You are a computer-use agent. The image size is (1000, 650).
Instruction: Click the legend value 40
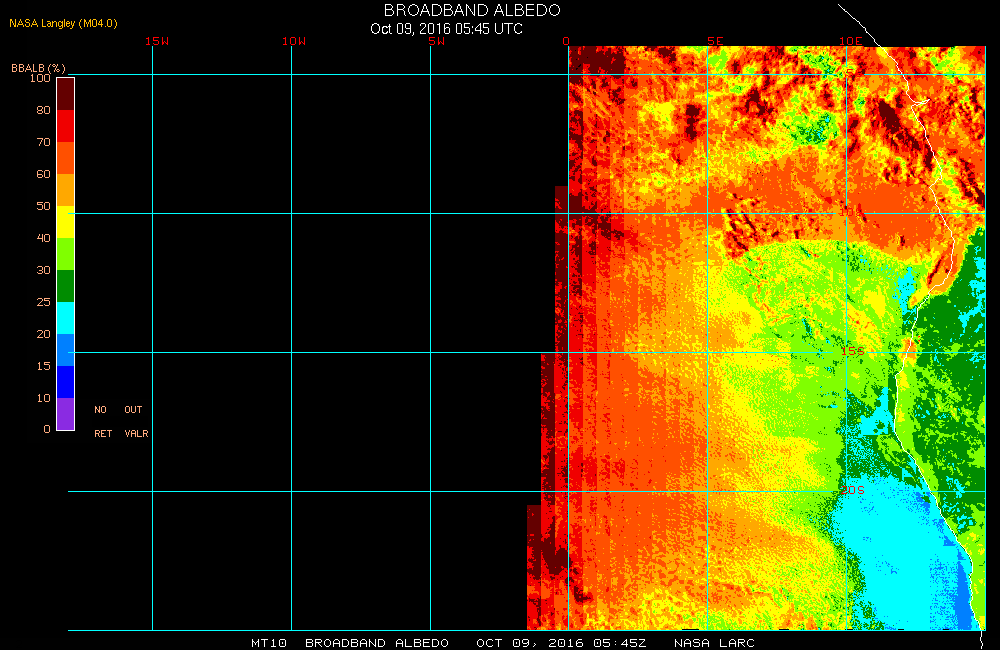(43, 237)
